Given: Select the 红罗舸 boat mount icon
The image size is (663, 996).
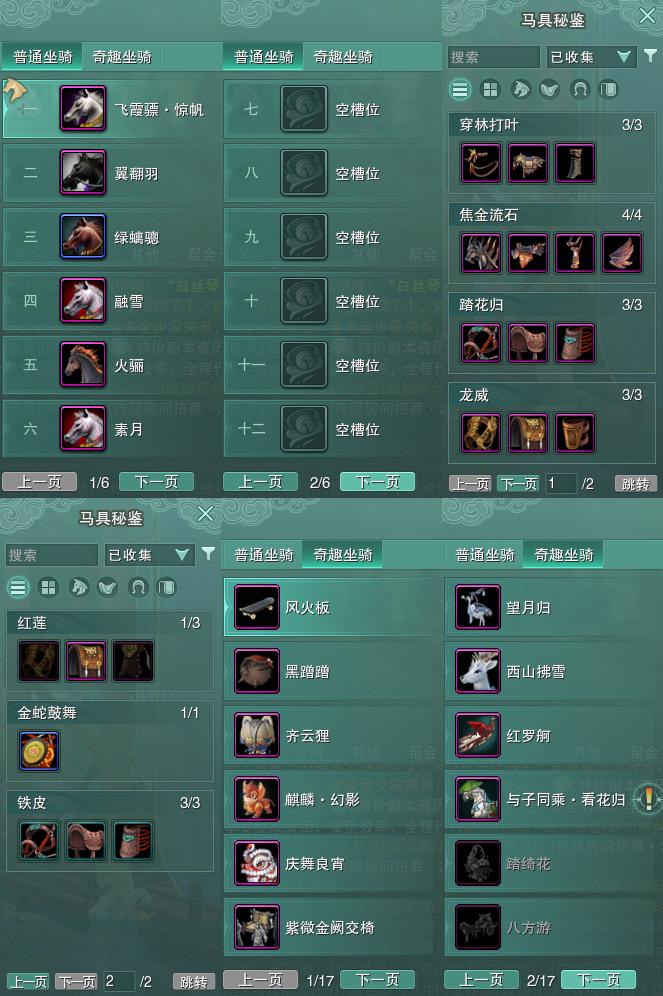Looking at the screenshot, I should click(478, 735).
